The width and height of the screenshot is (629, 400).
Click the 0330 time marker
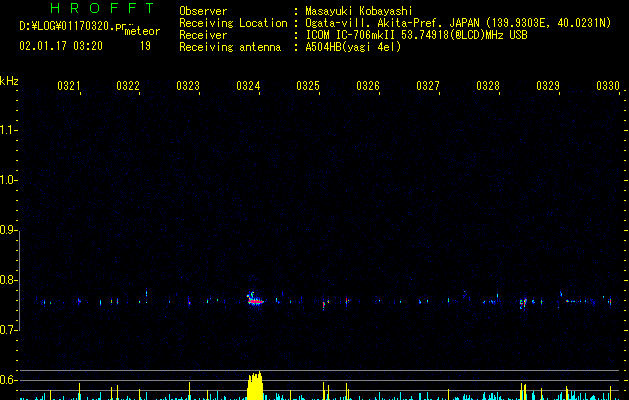coord(608,86)
